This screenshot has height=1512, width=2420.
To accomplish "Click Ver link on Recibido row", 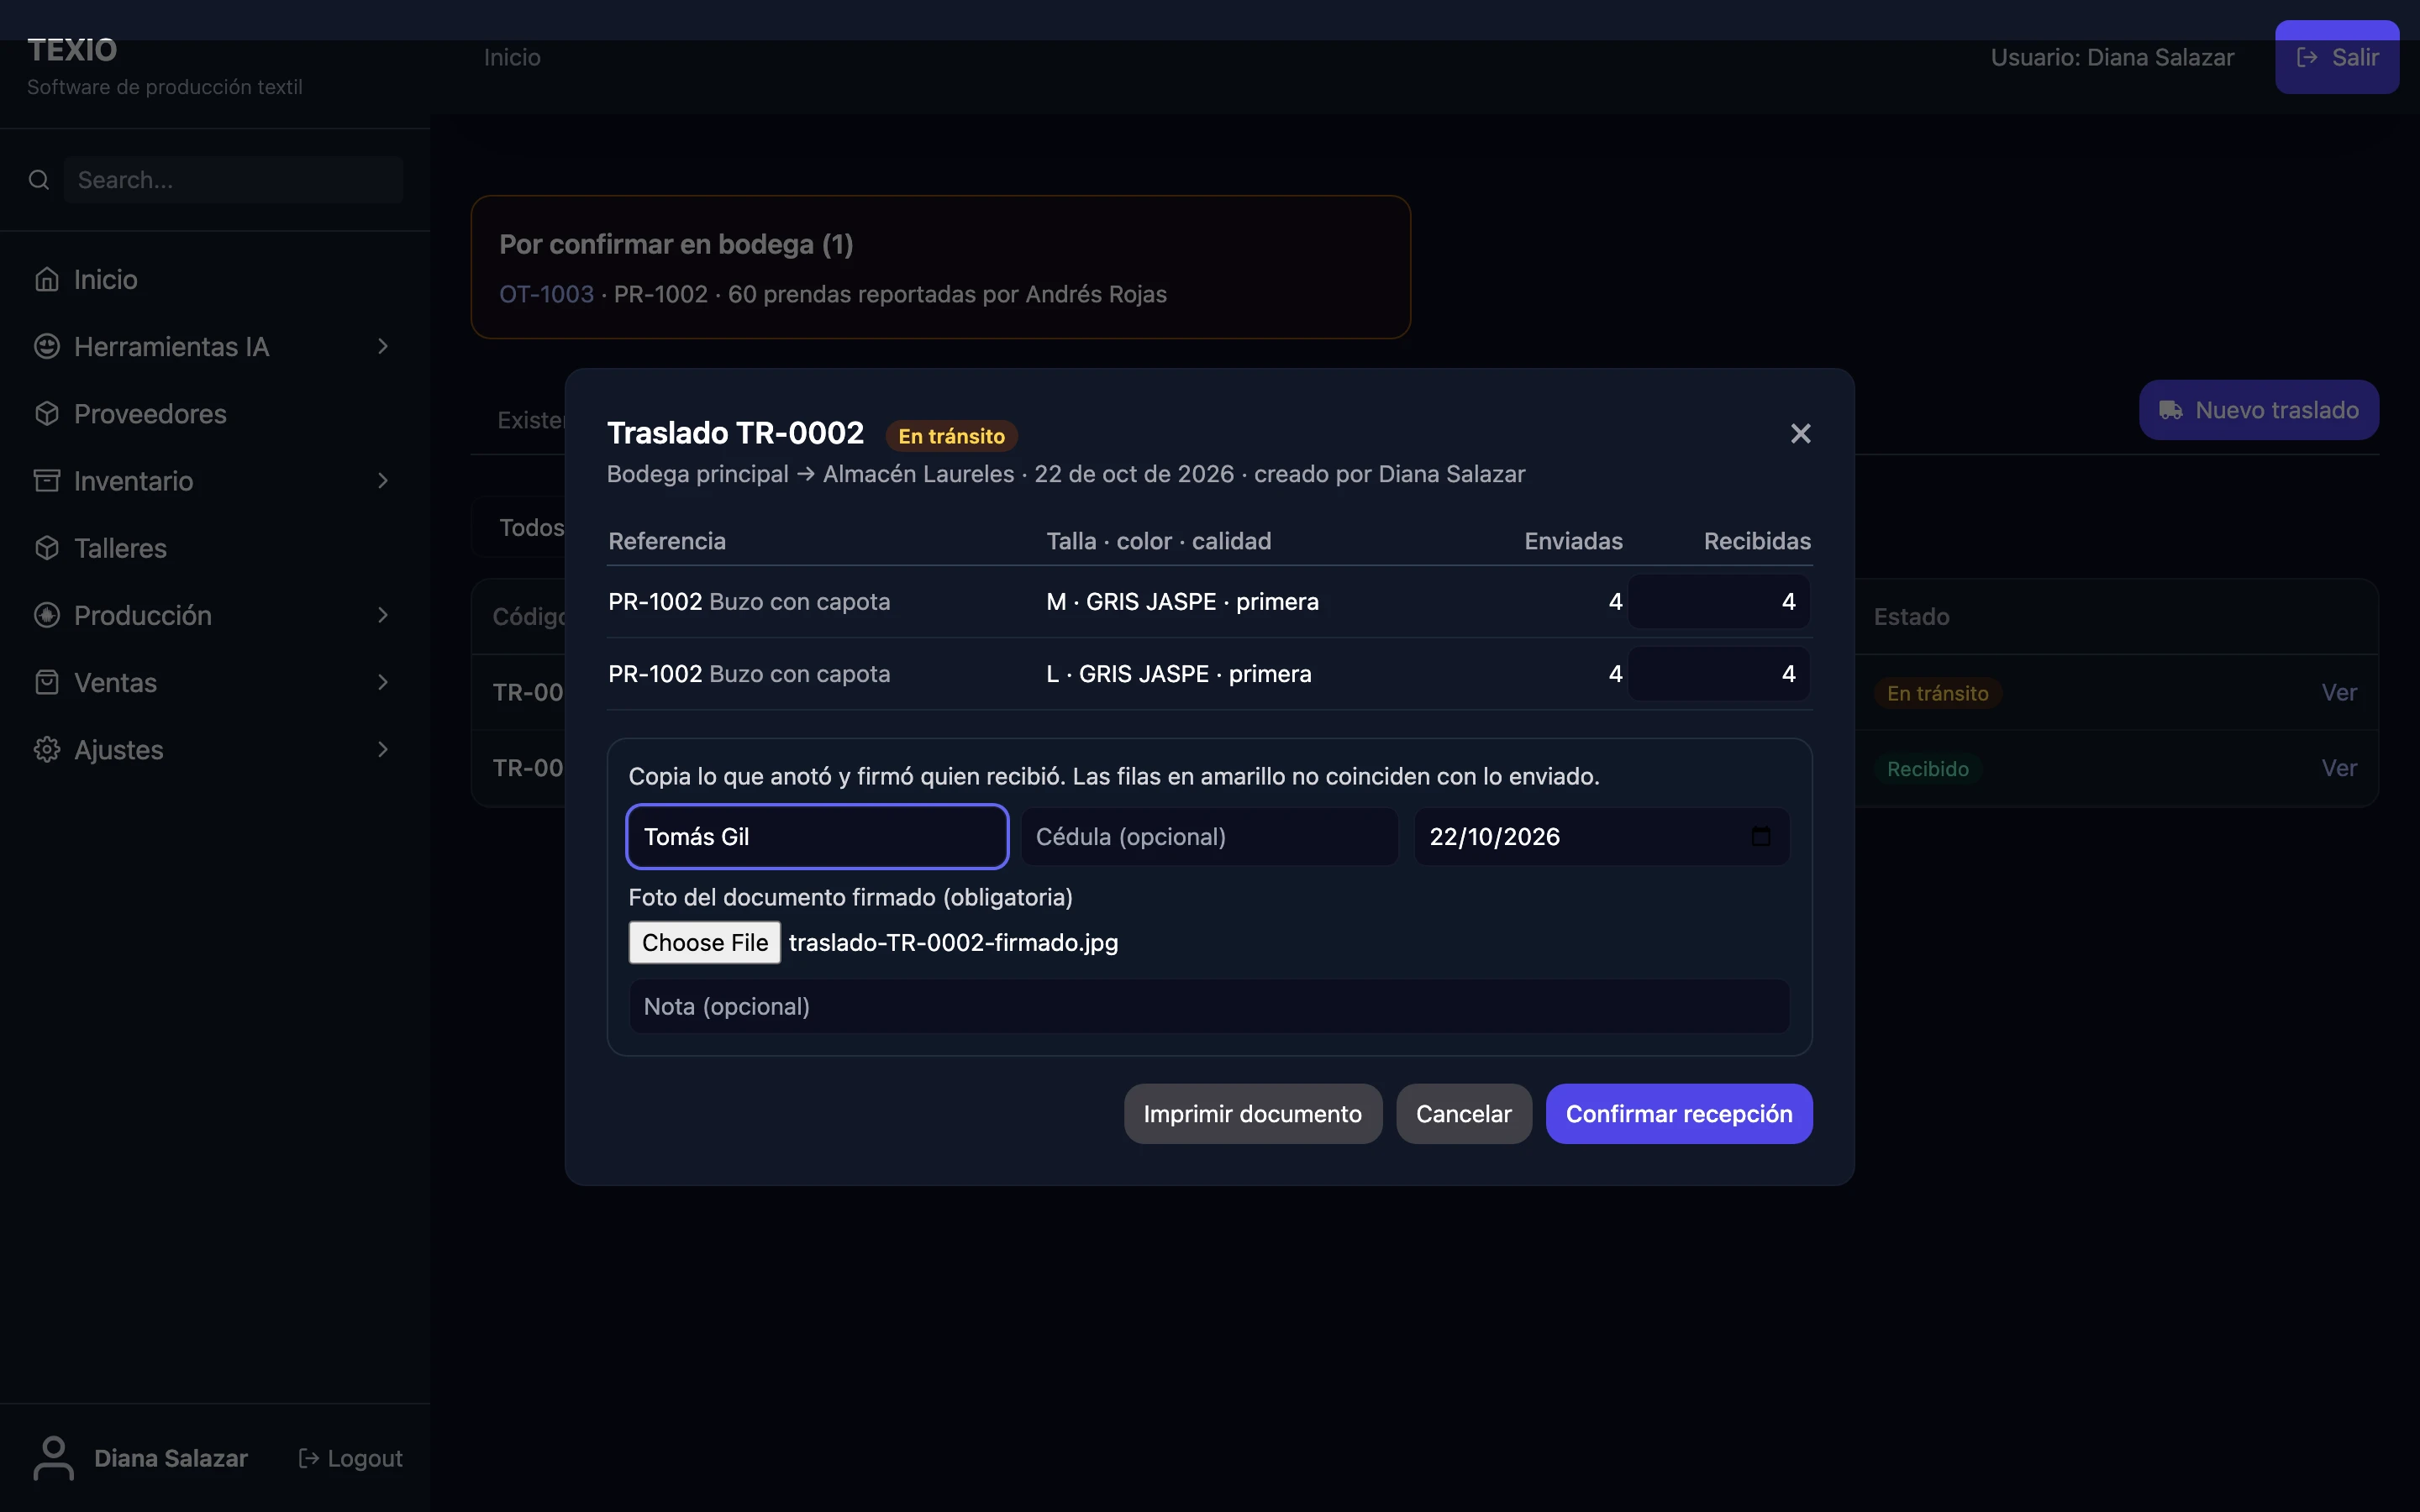I will (2339, 768).
